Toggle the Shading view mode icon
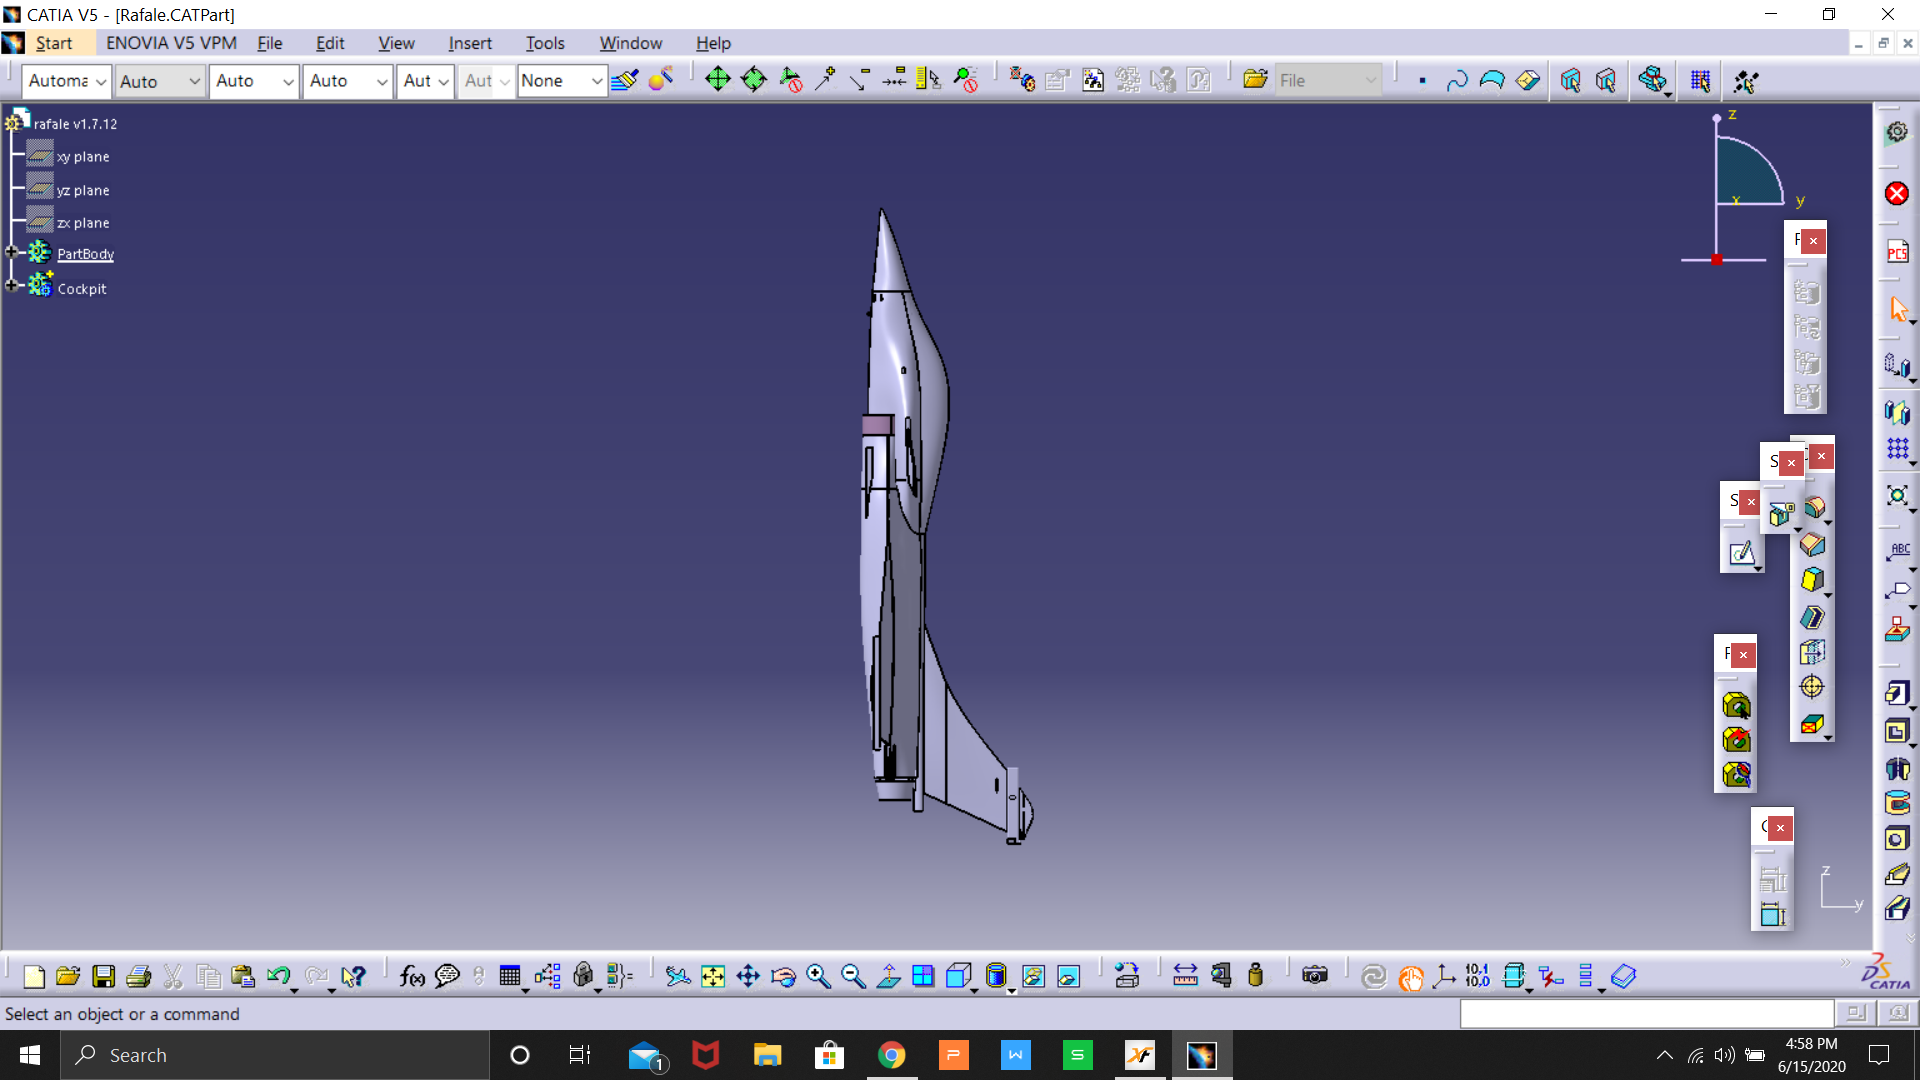Image resolution: width=1920 pixels, height=1080 pixels. coord(997,976)
